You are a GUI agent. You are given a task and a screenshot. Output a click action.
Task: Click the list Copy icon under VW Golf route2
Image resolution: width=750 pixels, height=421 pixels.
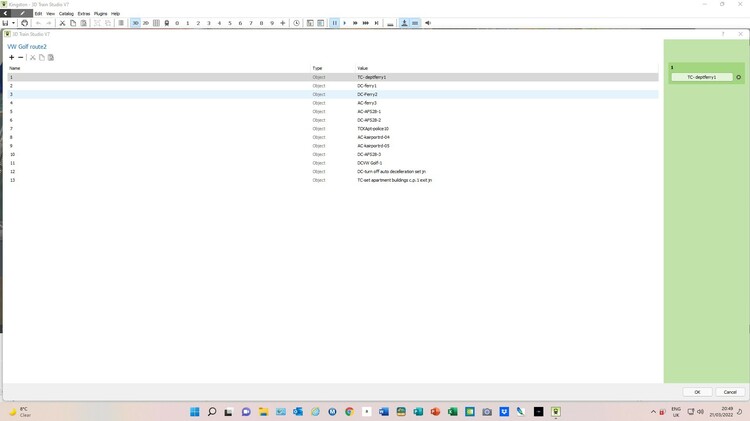(42, 57)
